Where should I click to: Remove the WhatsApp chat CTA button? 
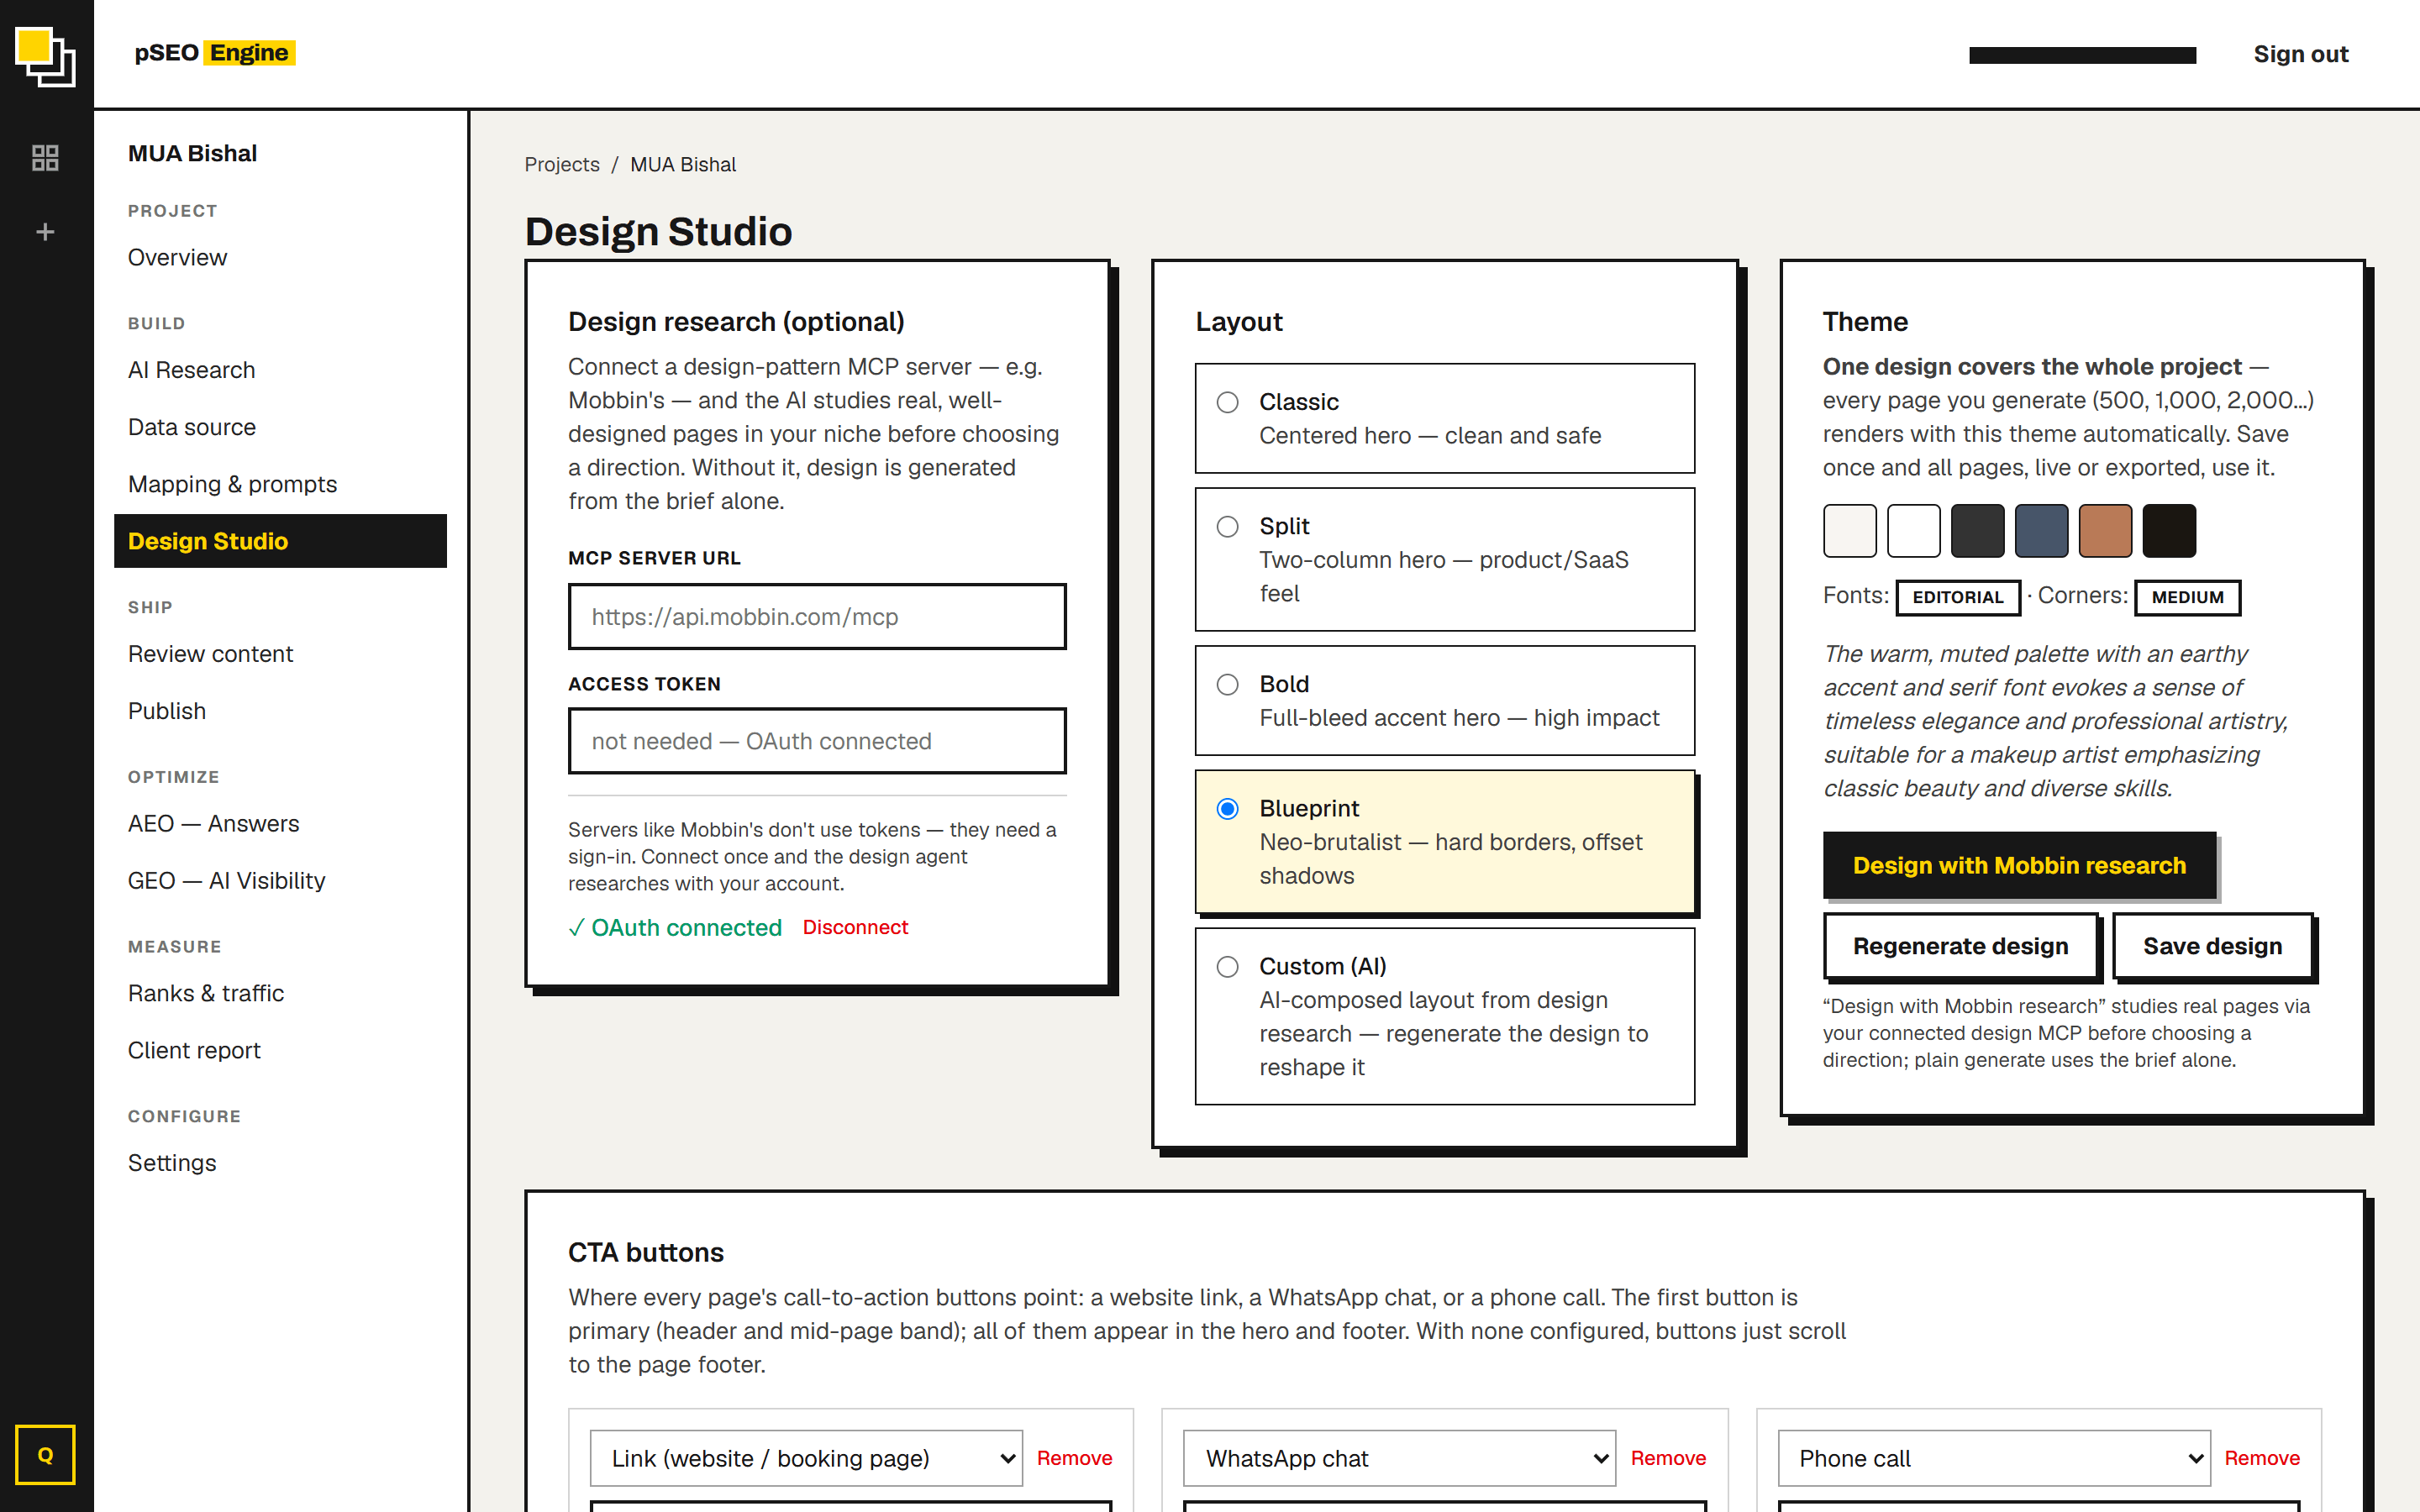[1668, 1458]
